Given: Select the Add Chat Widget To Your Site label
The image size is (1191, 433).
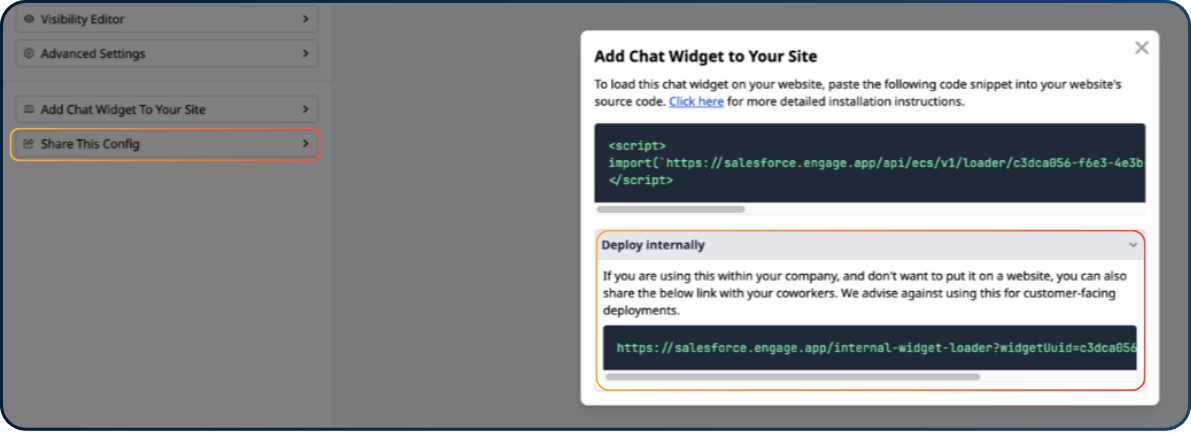Looking at the screenshot, I should (x=123, y=110).
